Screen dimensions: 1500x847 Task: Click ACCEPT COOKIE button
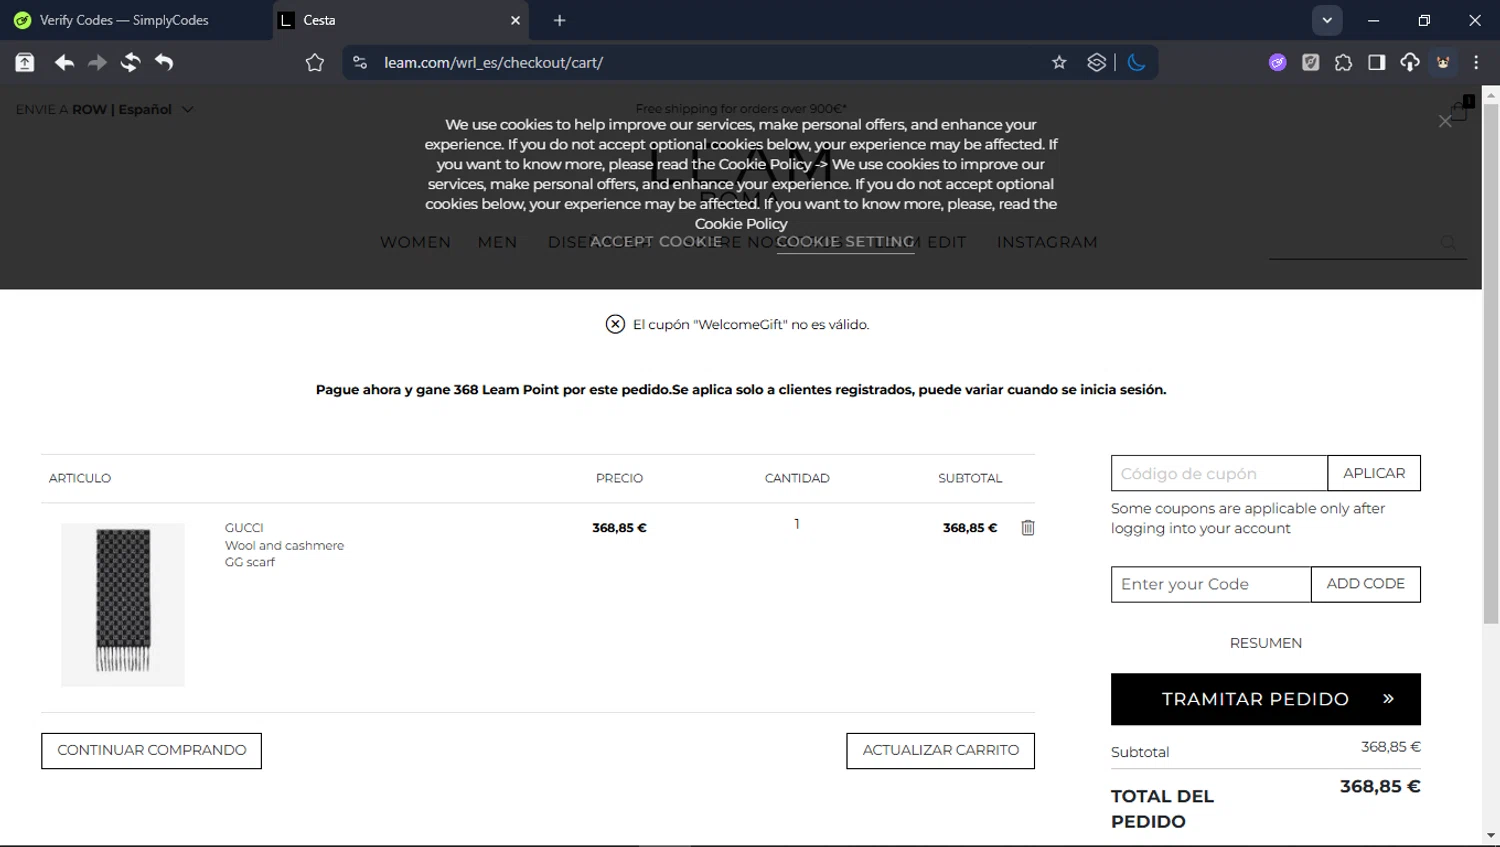pyautogui.click(x=656, y=242)
